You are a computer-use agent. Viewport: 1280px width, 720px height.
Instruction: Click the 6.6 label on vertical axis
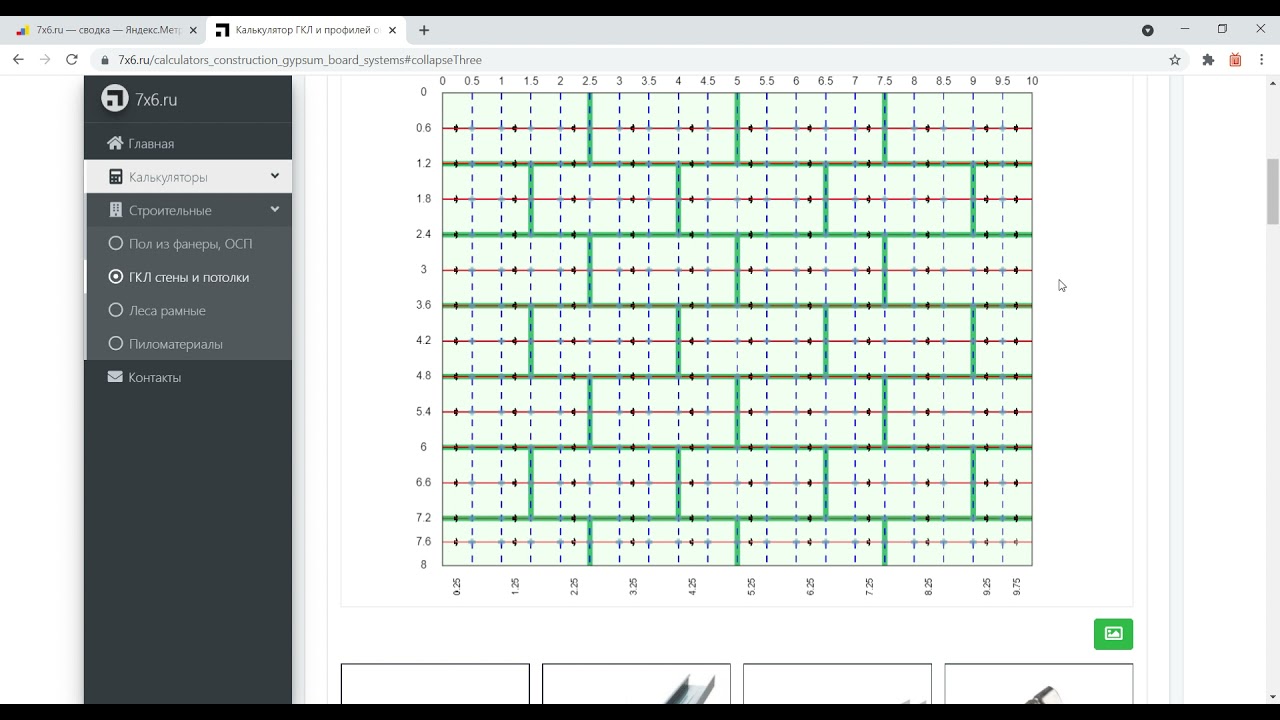coord(424,482)
